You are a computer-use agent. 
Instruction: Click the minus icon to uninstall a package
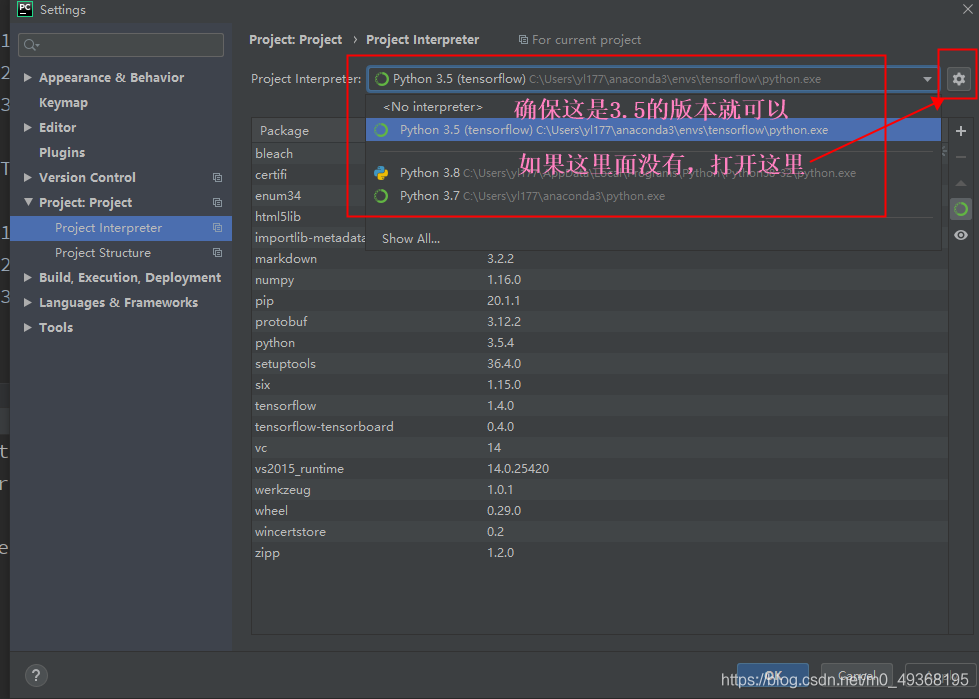click(x=961, y=157)
